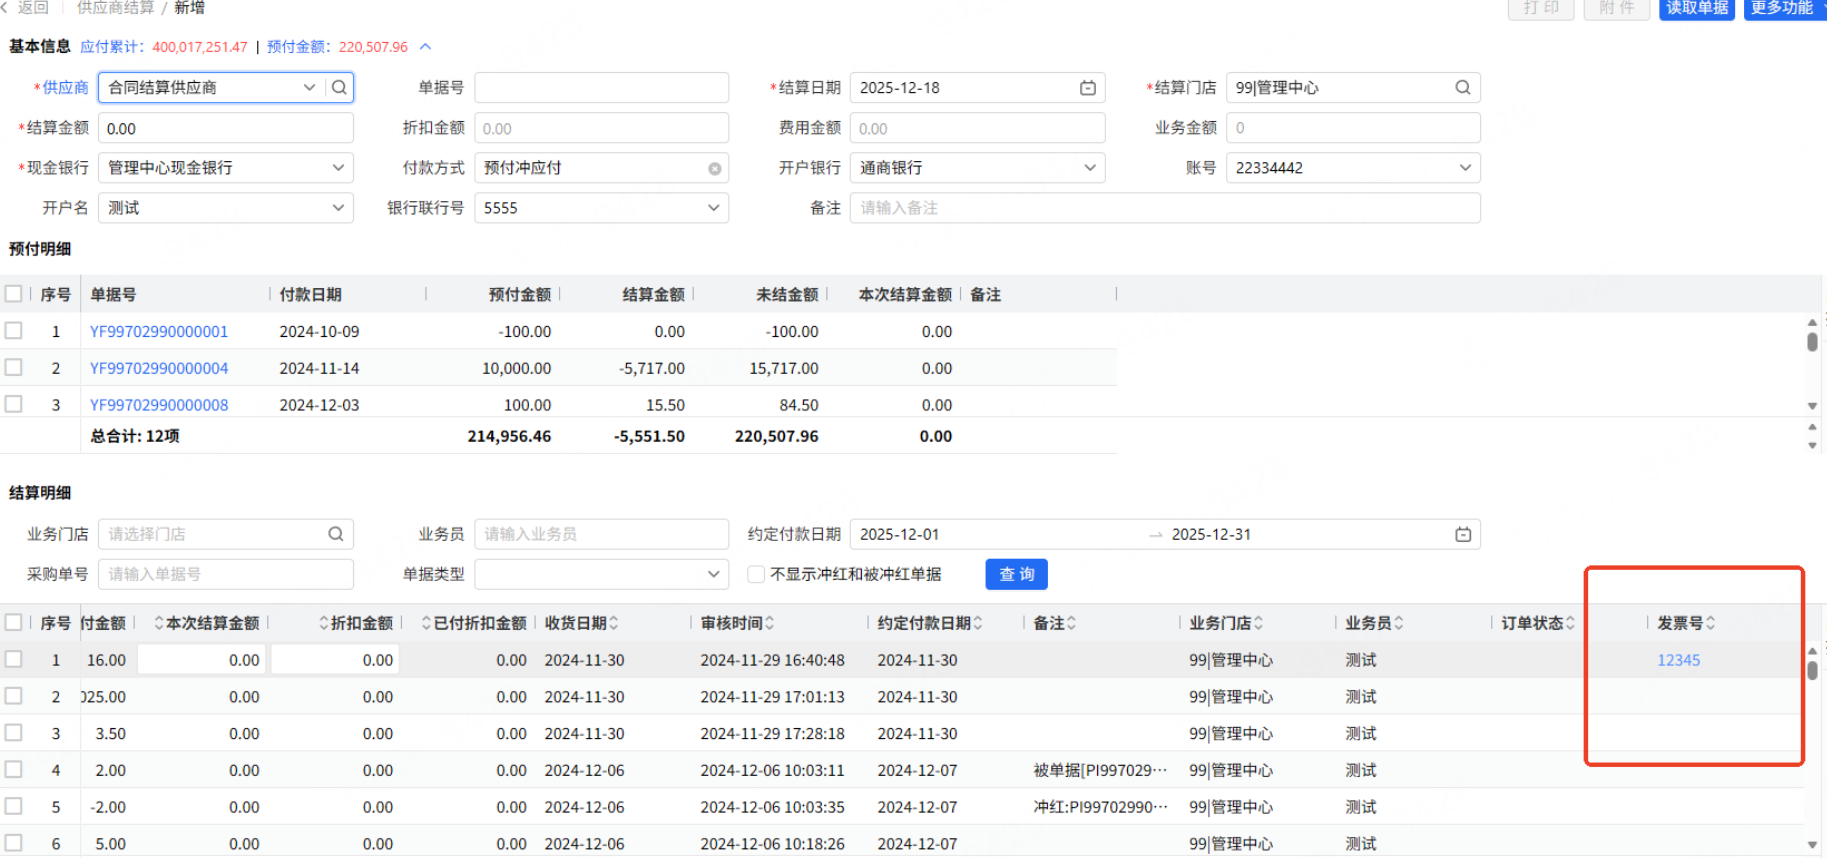Open the 结算日期 calendar picker icon
Screen dimensions: 1827x858
(1088, 88)
